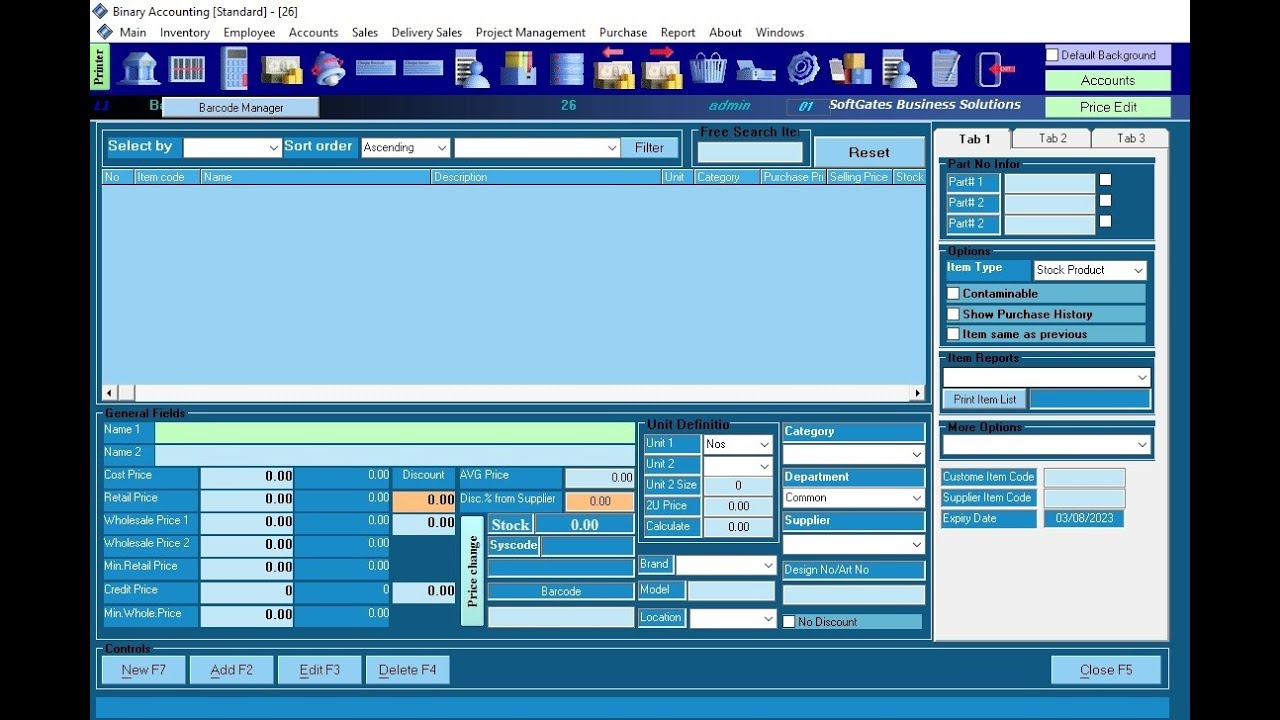Click the colored boxes packages icon
This screenshot has width=1280, height=720.
[x=851, y=68]
